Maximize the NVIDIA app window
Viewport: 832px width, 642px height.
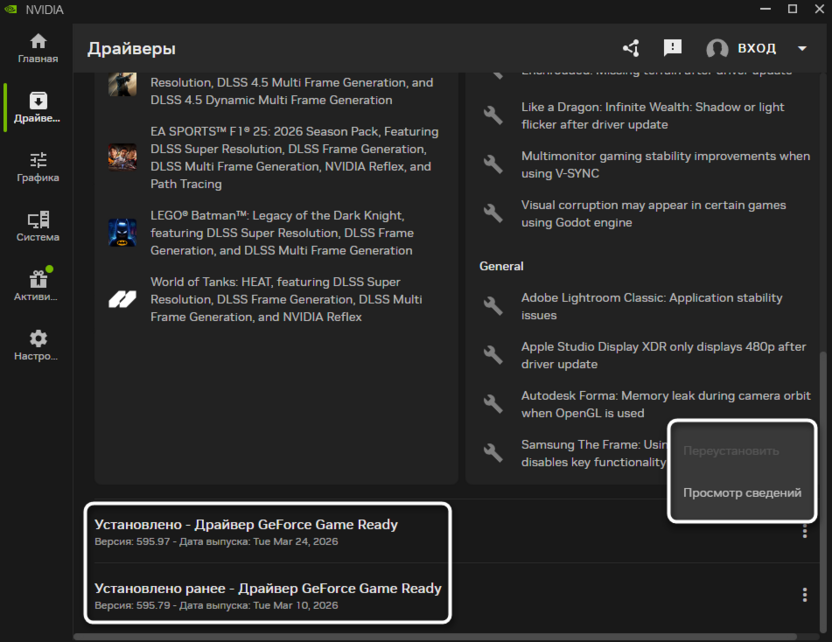coord(792,9)
